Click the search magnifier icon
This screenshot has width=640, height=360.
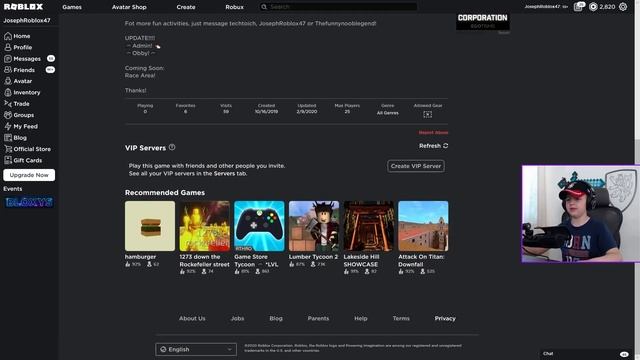264,7
